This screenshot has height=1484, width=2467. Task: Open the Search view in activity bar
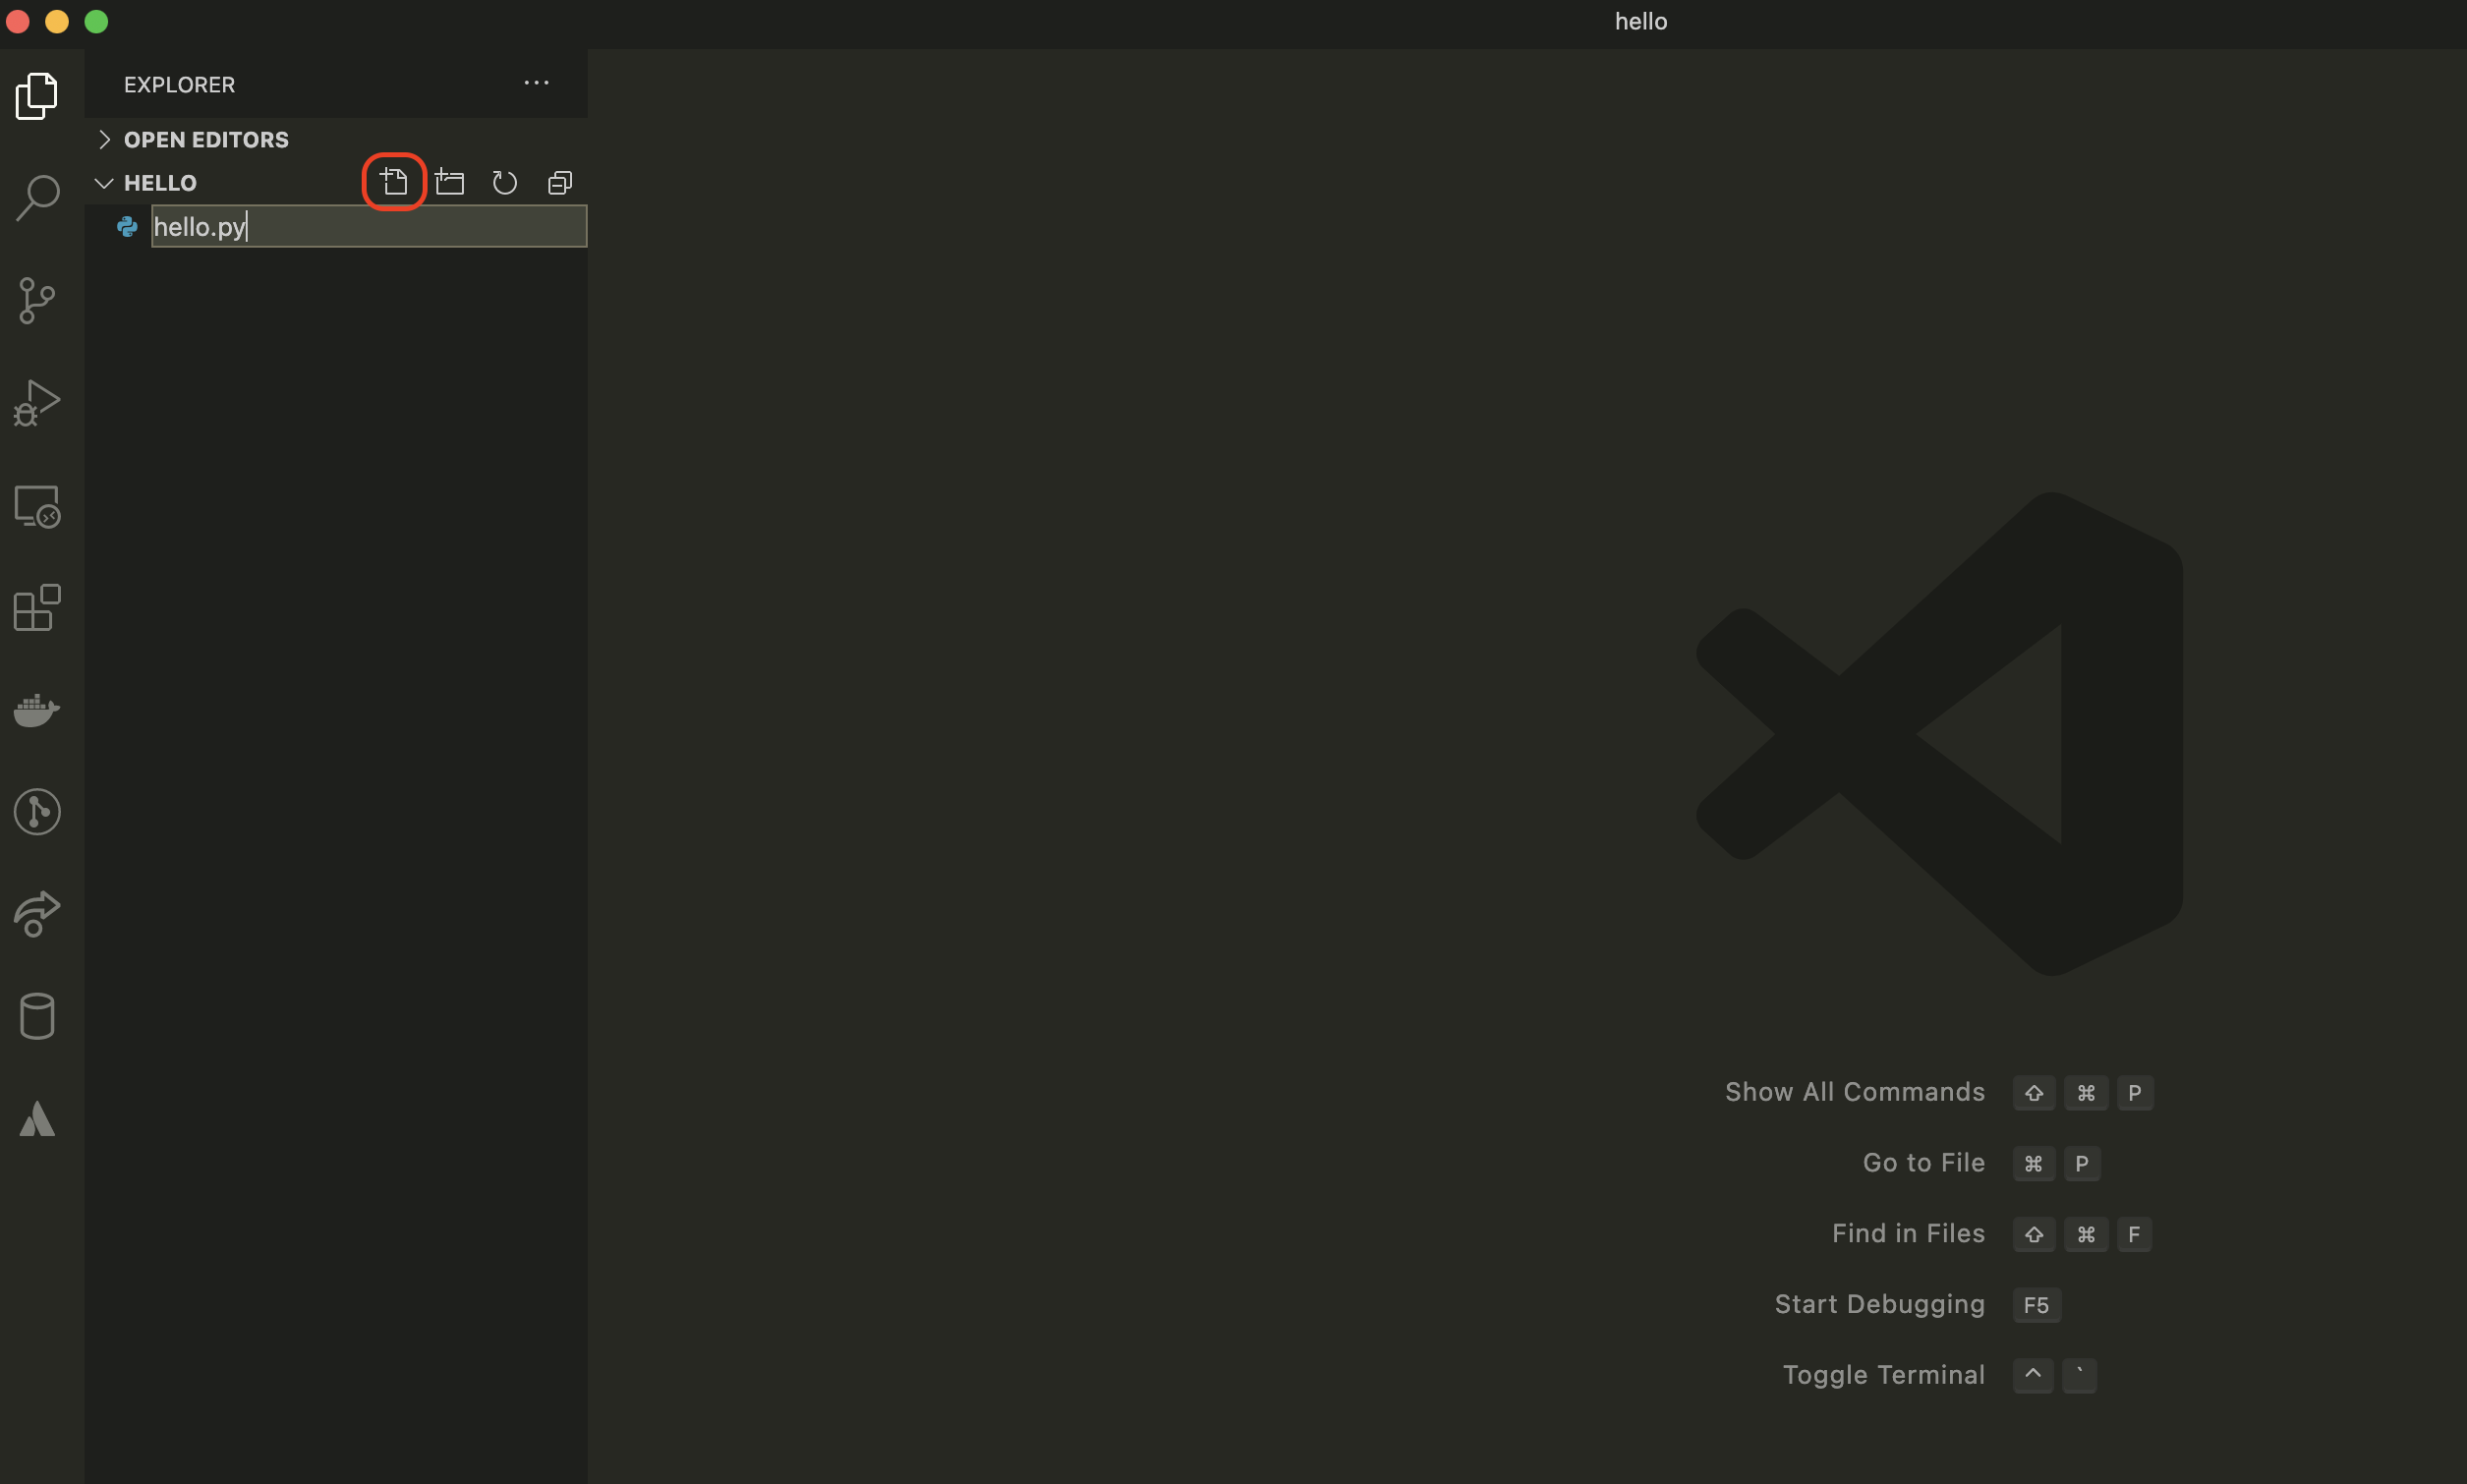tap(38, 198)
